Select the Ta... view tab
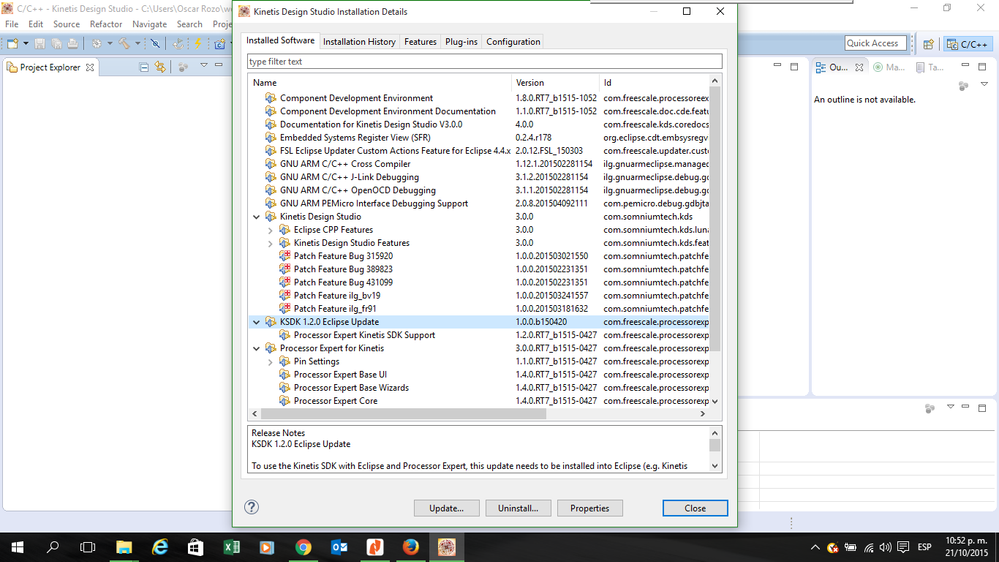999x562 pixels. pos(930,67)
